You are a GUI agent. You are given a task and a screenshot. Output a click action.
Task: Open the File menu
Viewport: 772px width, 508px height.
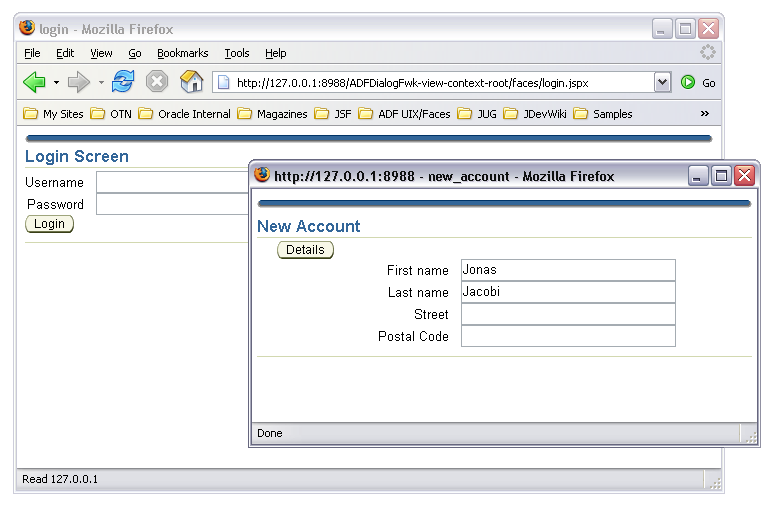coord(32,53)
